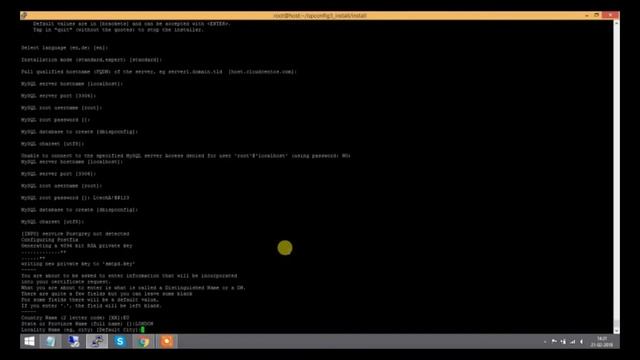The height and width of the screenshot is (360, 640).
Task: Open the Action Center flag icon
Action: (554, 342)
